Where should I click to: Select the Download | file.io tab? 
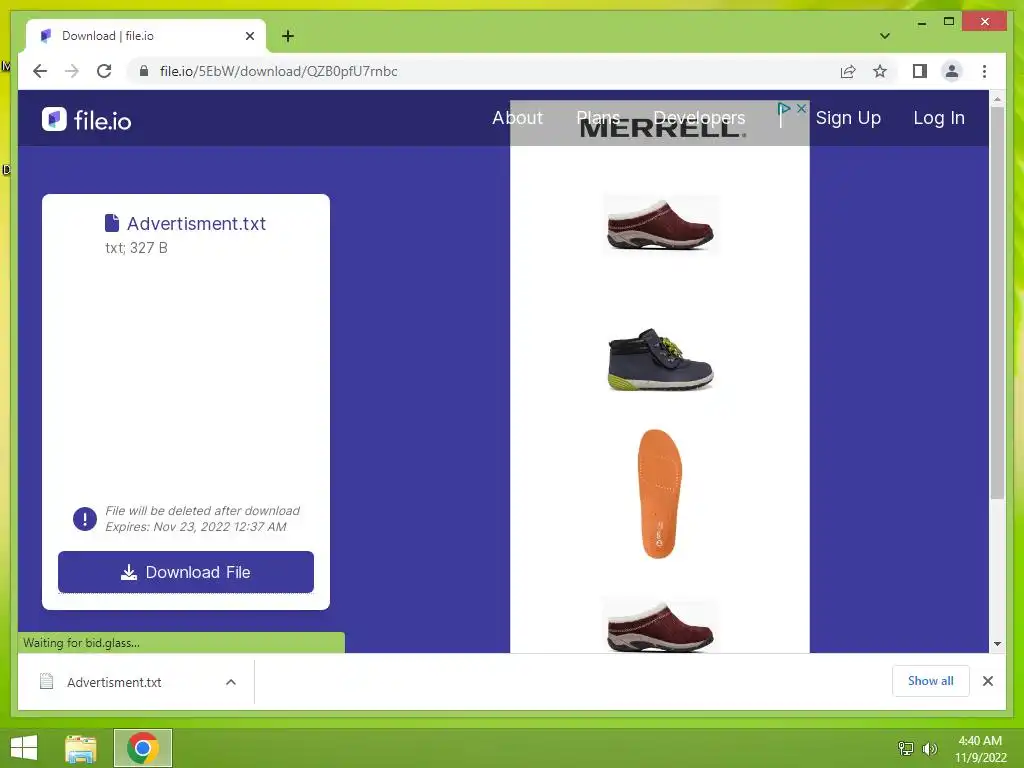tap(146, 36)
